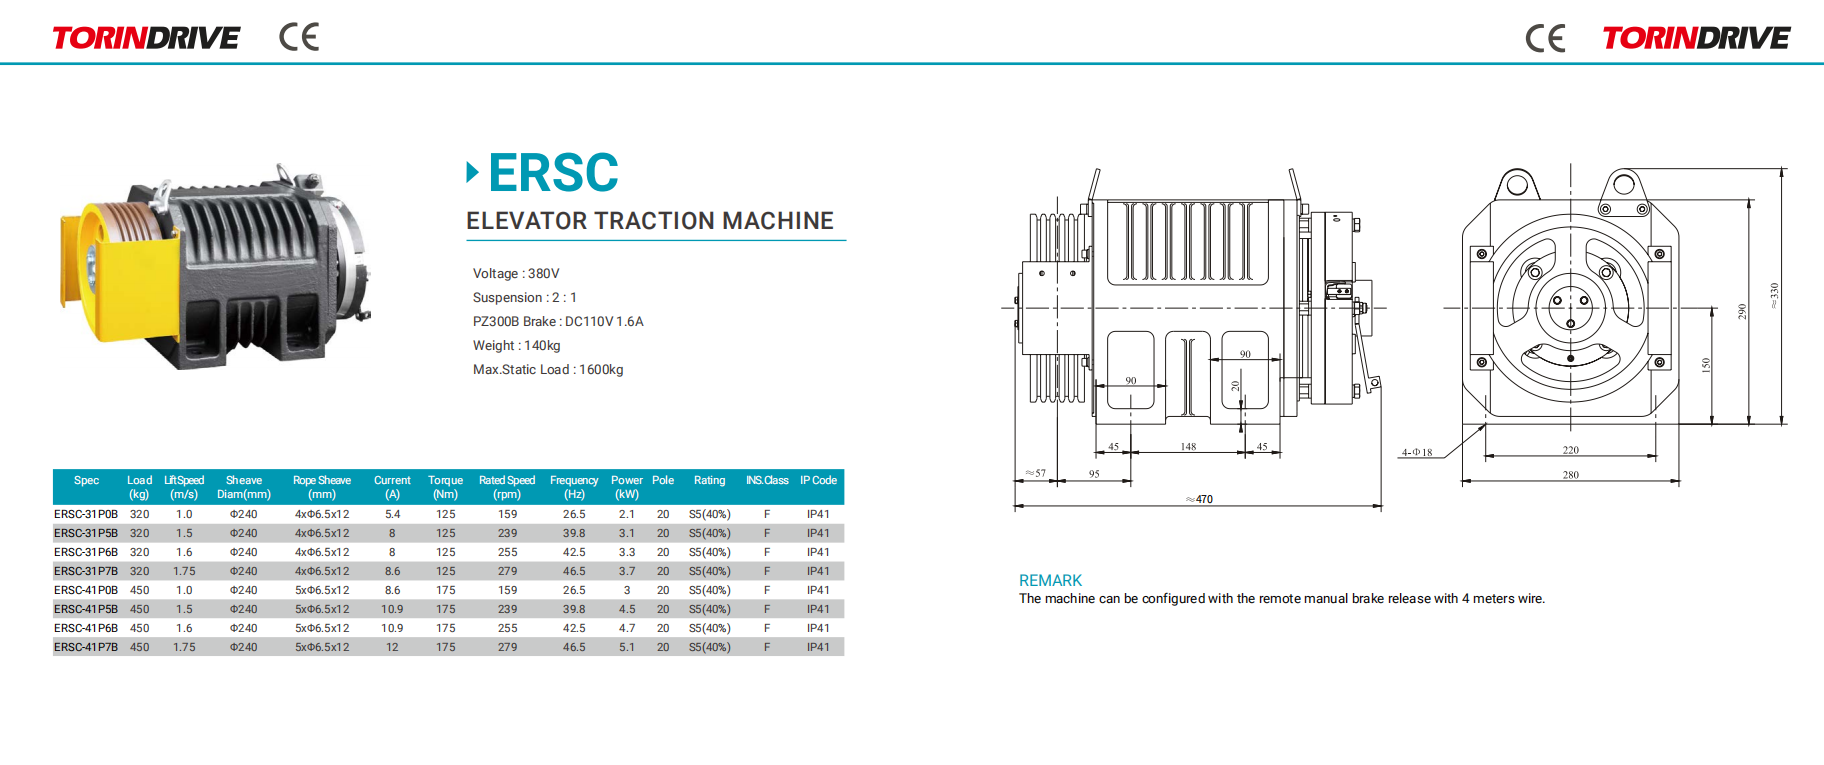
Task: Click the ≈57 dimension on side view
Action: coord(1036,473)
